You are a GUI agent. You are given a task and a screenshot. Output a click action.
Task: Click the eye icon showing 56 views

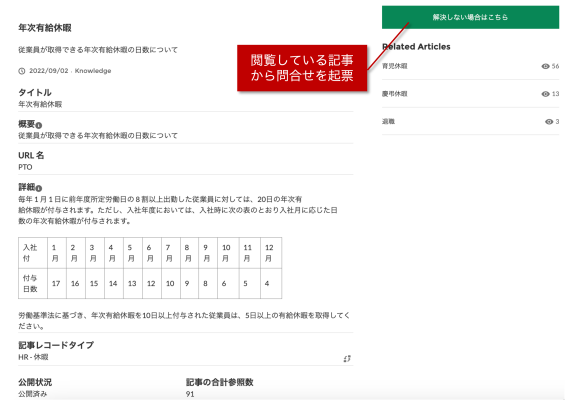point(546,66)
